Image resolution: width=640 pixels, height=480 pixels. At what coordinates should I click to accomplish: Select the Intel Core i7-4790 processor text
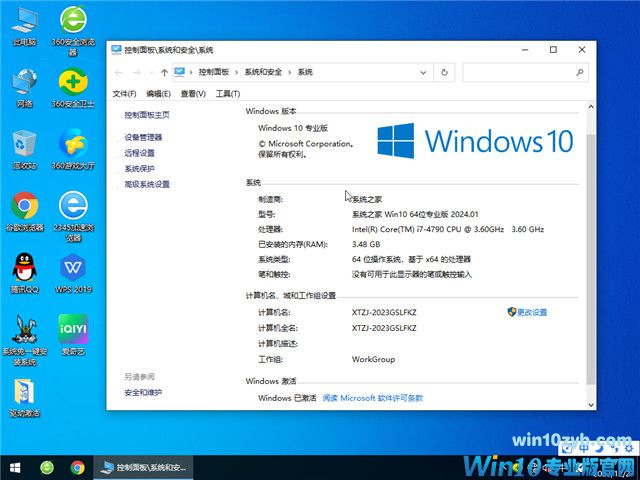448,229
